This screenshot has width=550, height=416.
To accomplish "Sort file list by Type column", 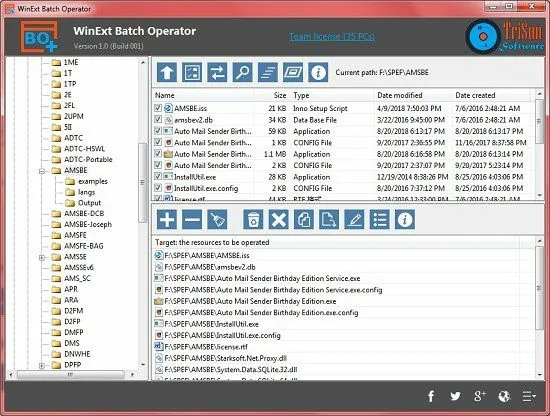I will pyautogui.click(x=332, y=95).
